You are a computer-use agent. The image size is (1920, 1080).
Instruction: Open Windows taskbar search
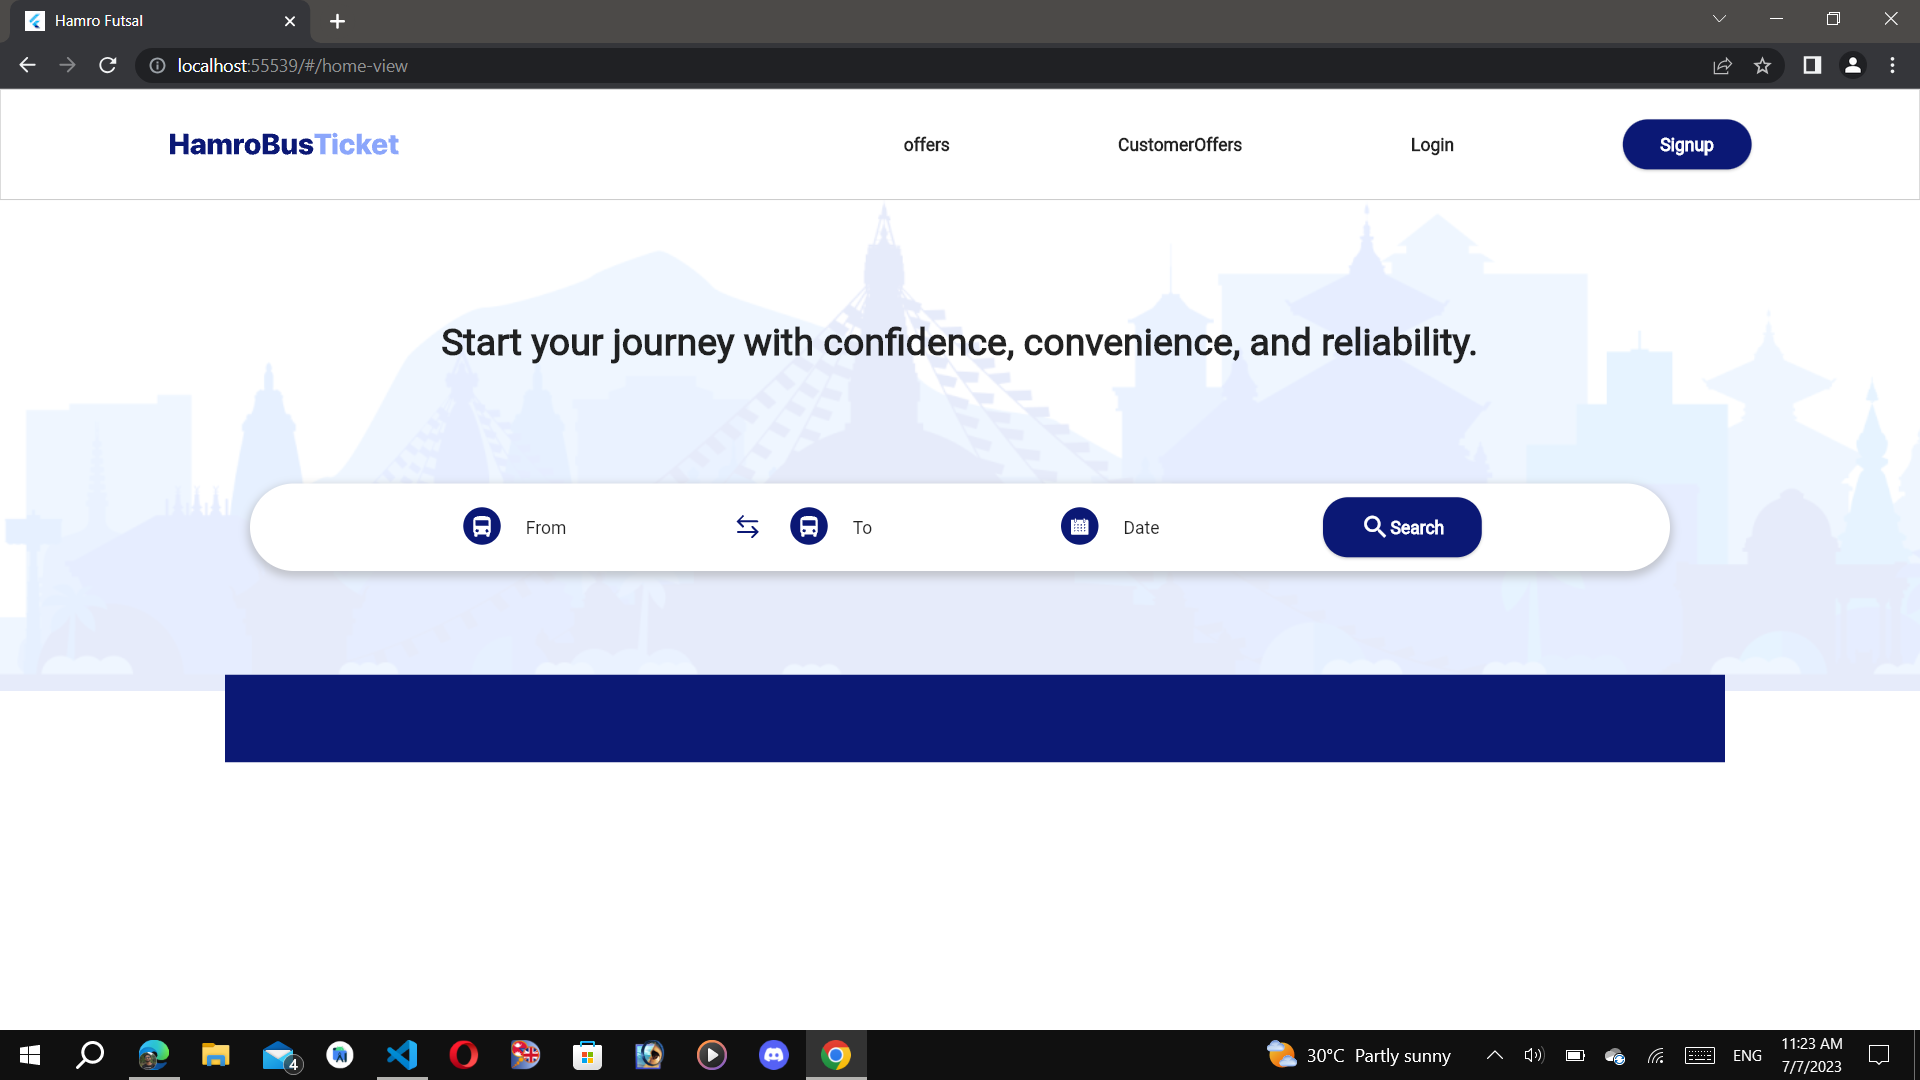pos(91,1055)
